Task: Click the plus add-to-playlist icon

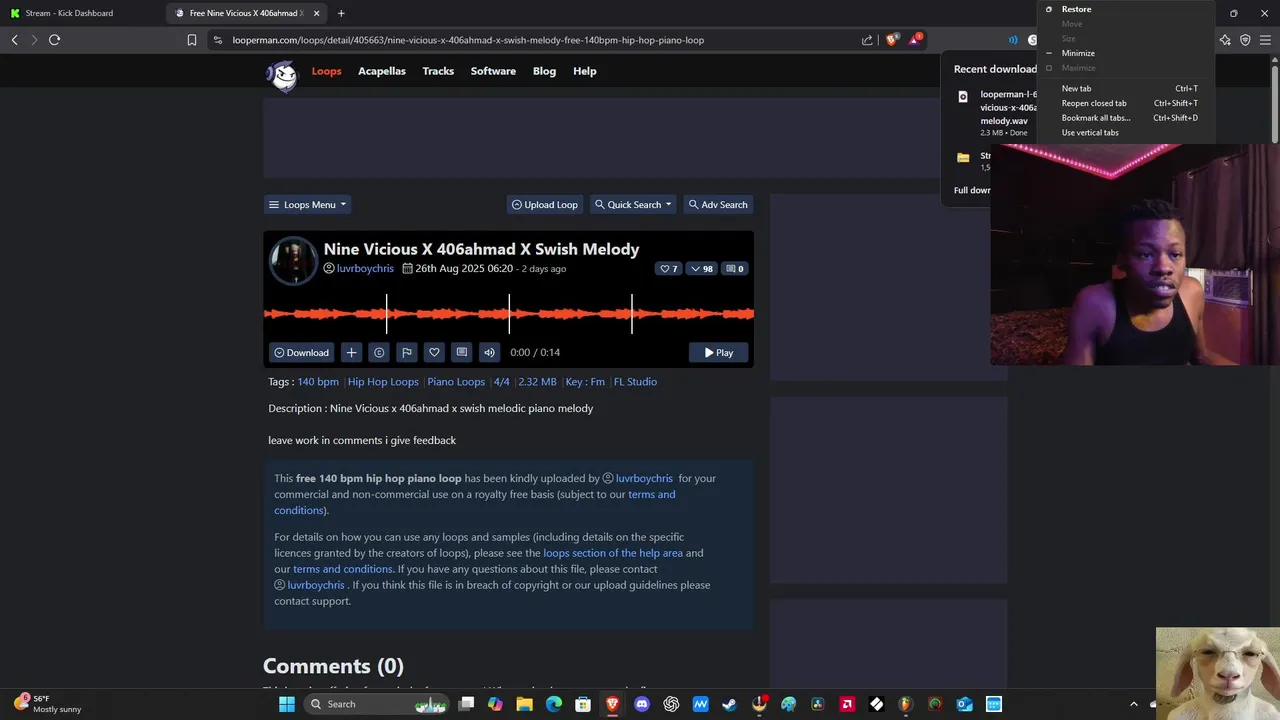Action: pos(351,352)
